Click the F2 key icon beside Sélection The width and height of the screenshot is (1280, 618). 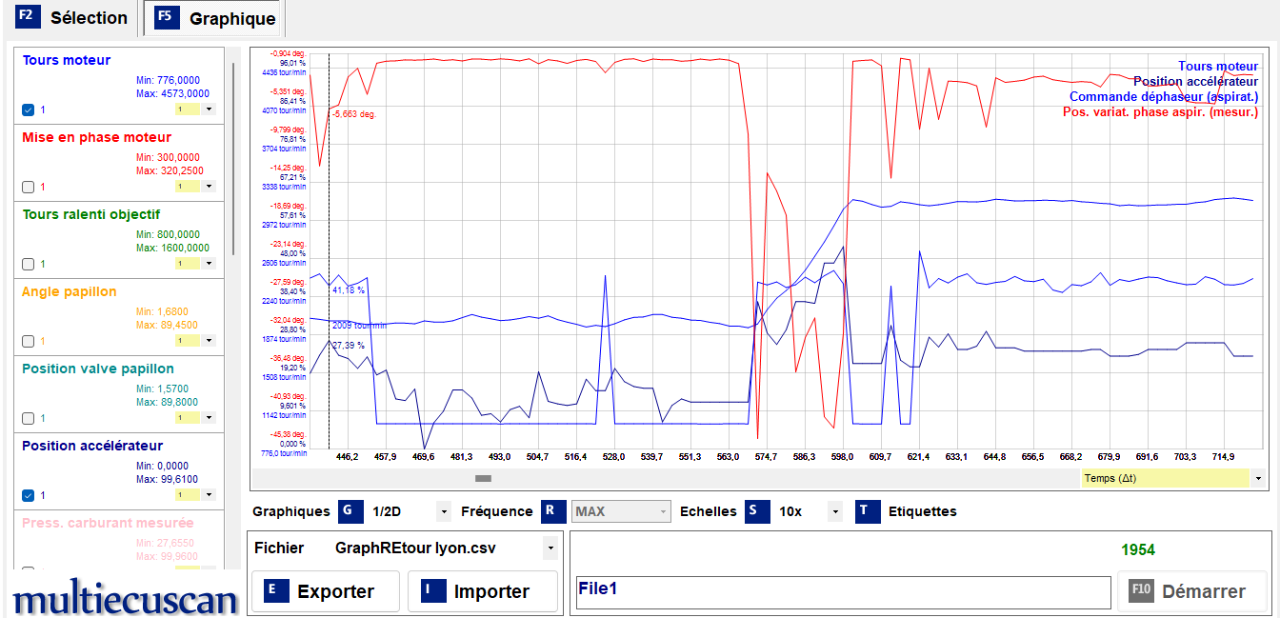pyautogui.click(x=28, y=17)
